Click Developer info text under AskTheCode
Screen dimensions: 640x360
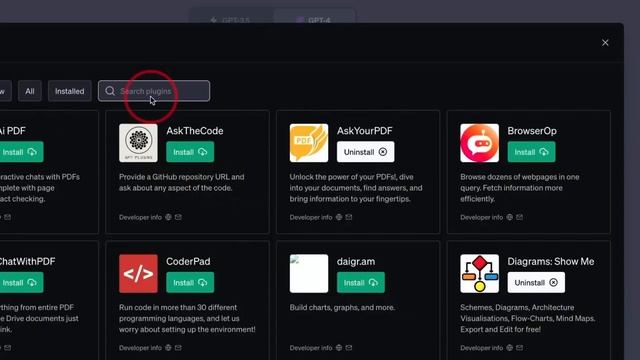pyautogui.click(x=140, y=217)
